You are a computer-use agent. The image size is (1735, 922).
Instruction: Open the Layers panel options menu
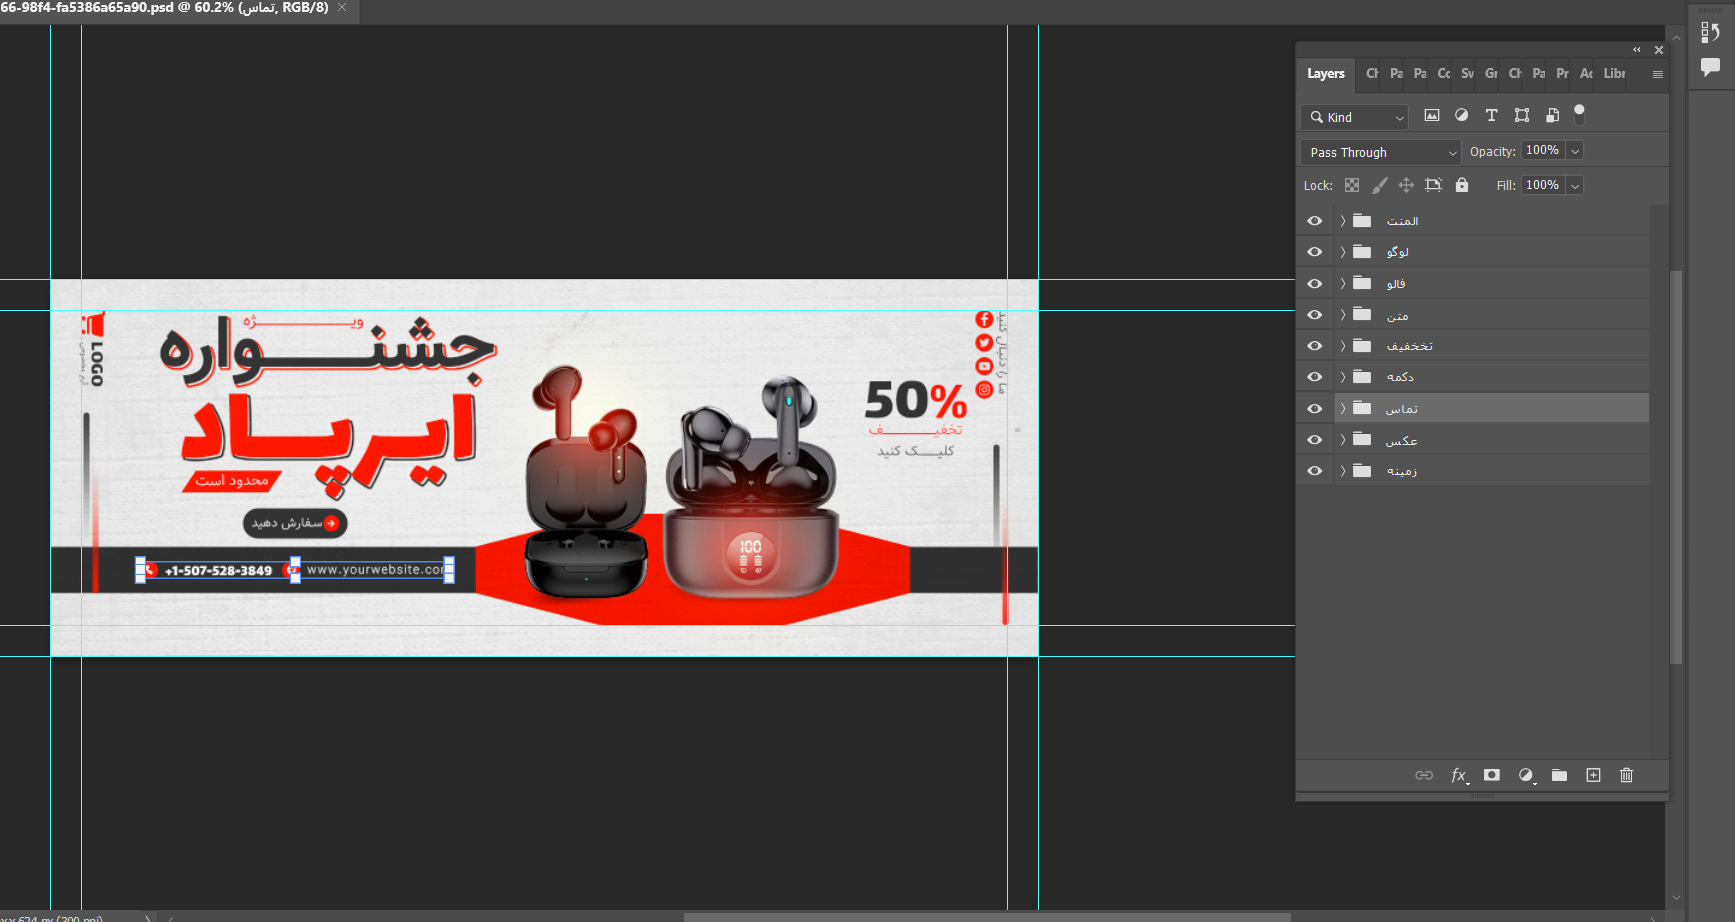[1657, 74]
